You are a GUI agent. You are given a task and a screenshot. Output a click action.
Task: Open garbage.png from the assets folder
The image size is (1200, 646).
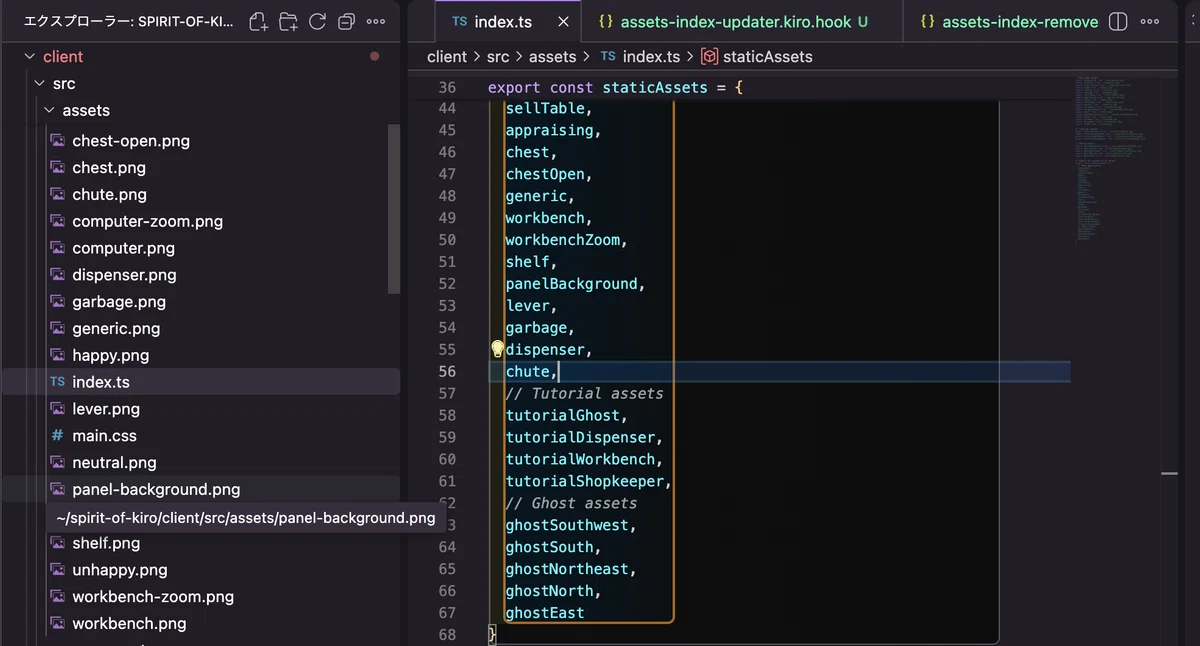tap(119, 302)
